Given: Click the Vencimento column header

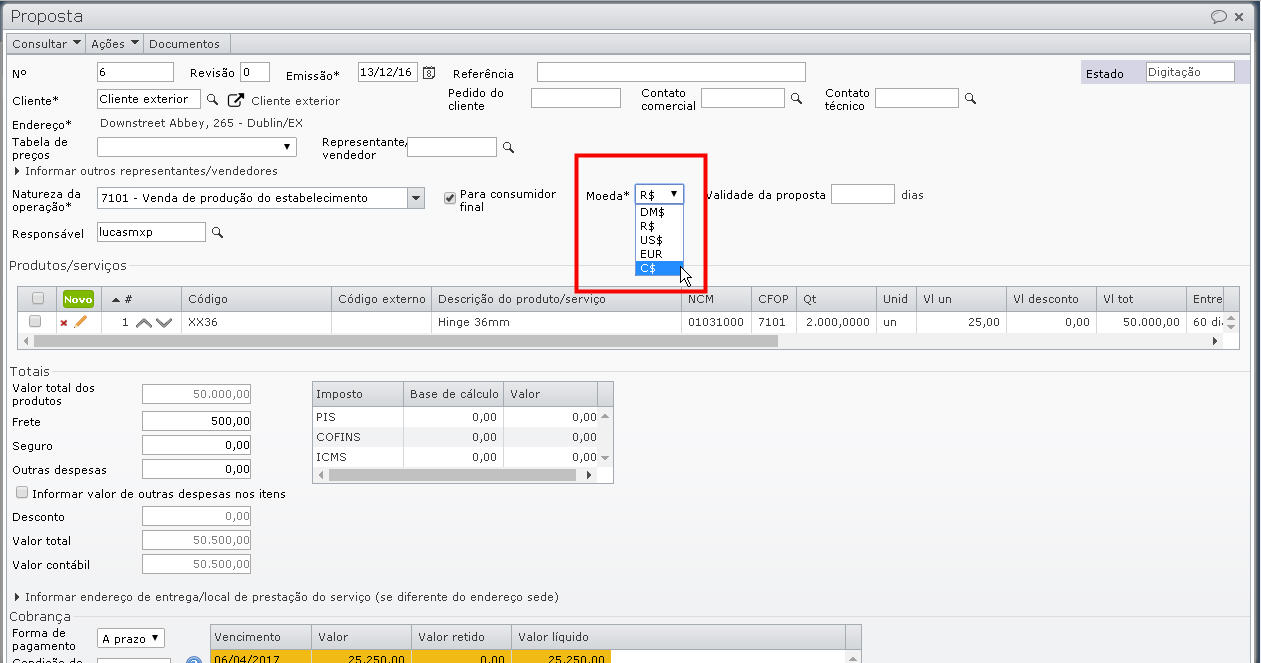Looking at the screenshot, I should tap(260, 637).
